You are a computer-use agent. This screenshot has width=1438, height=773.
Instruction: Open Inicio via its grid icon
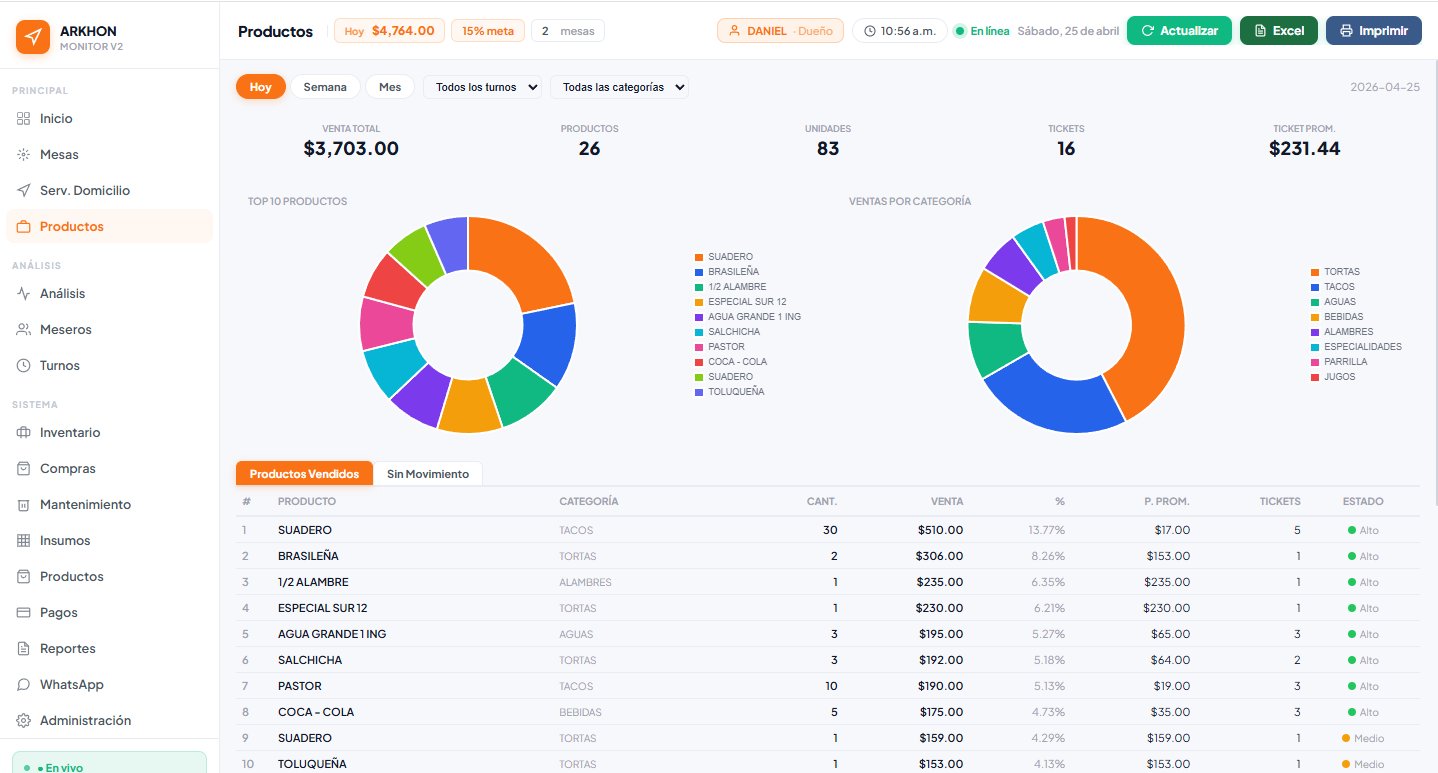point(24,119)
